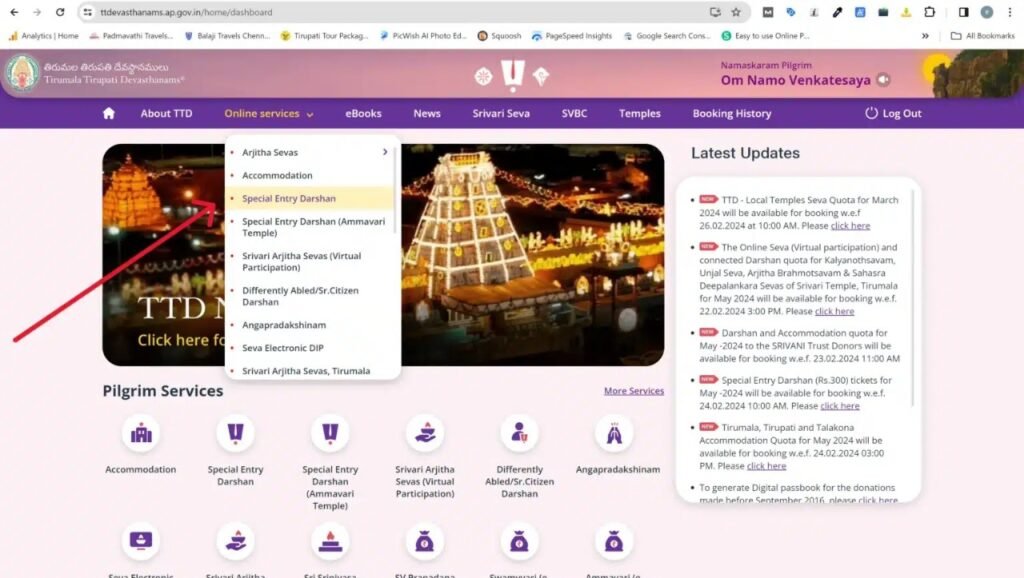The height and width of the screenshot is (578, 1024).
Task: Mute the Om Namo Venkatesaya audio speaker
Action: (x=883, y=80)
